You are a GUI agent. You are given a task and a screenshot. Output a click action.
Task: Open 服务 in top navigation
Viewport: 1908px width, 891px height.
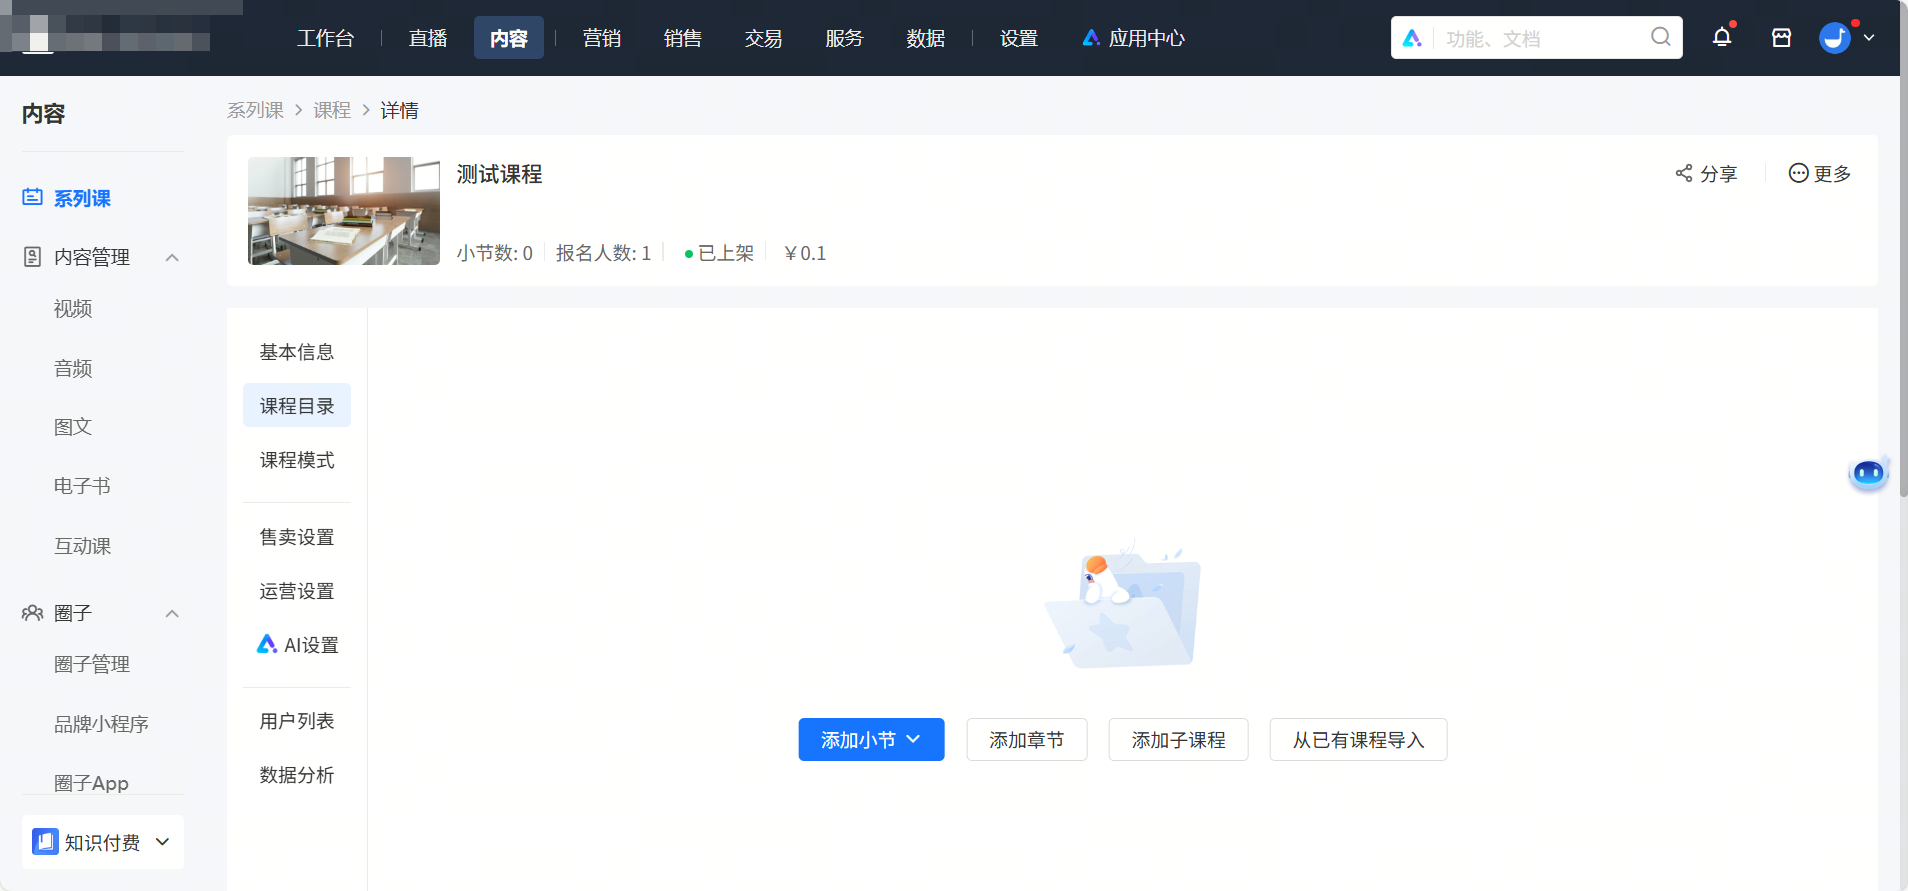click(845, 38)
